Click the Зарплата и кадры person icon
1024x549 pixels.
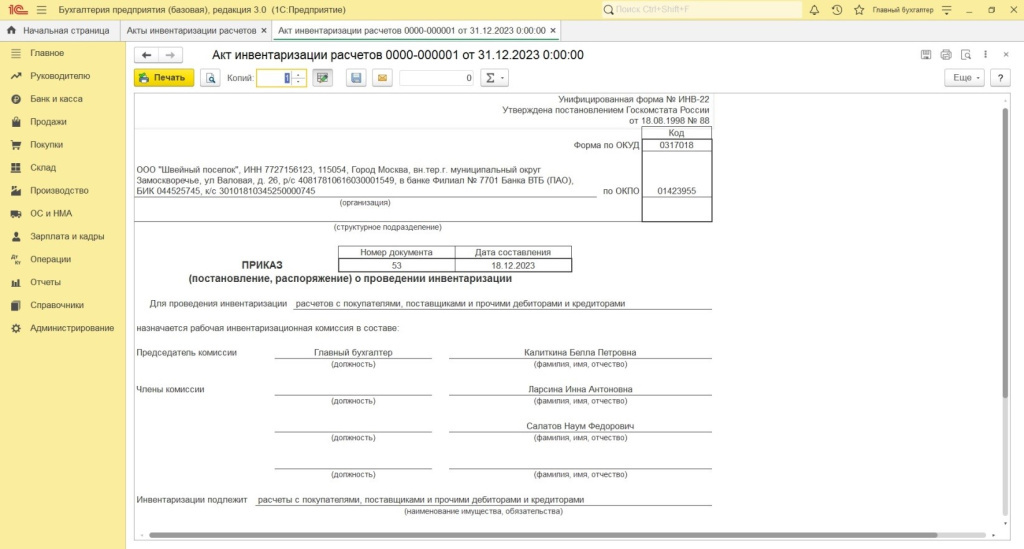16,236
